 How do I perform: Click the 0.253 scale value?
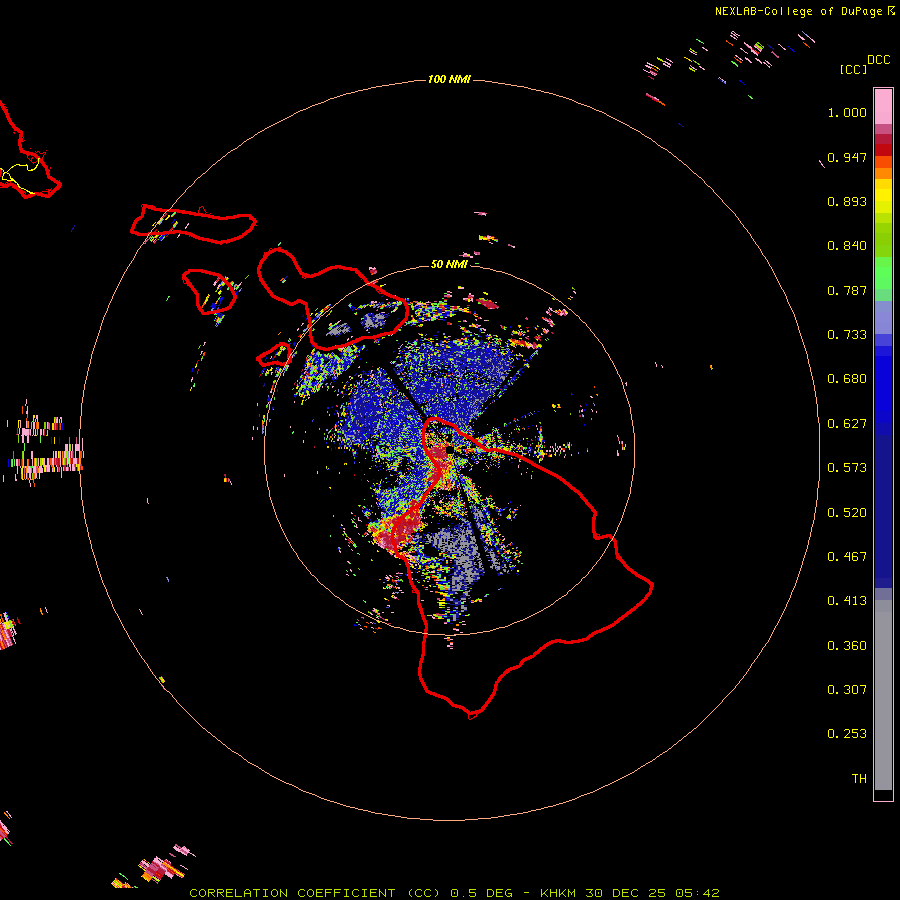(847, 734)
